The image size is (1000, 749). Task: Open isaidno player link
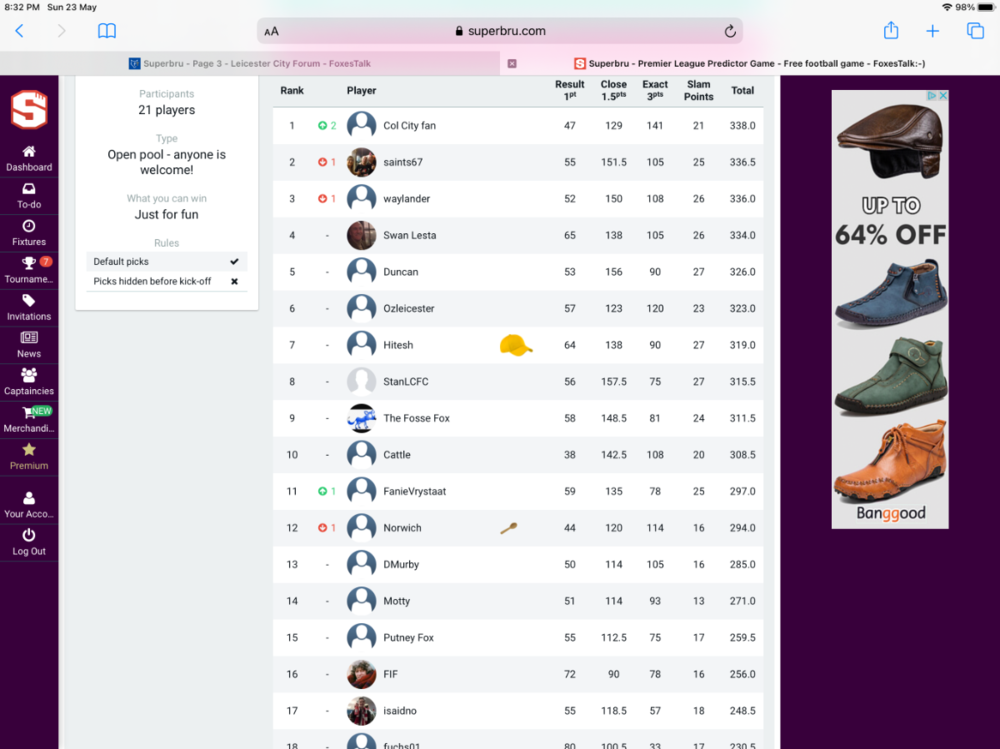[399, 711]
